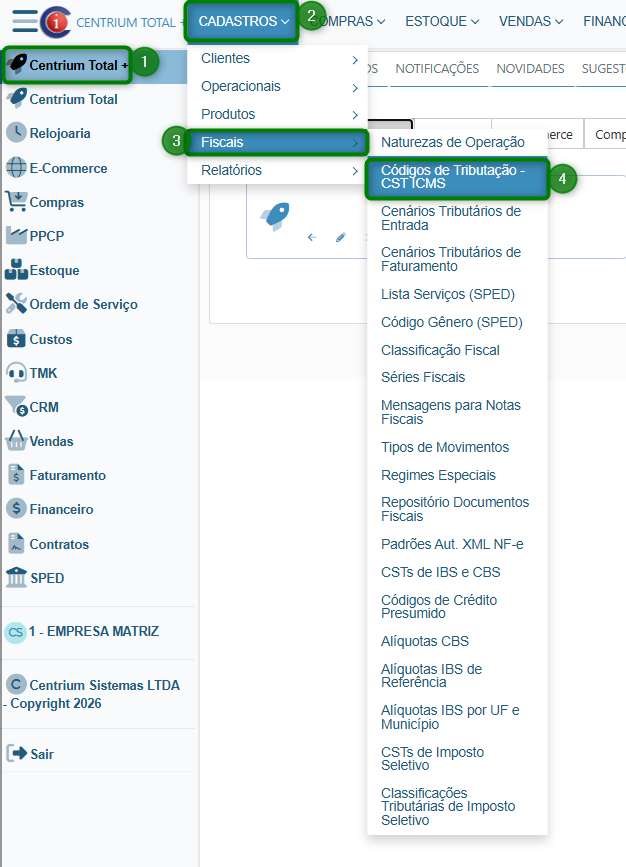Open the ESTOQUE dropdown menu
Screen dimensions: 626x867
pos(441,21)
